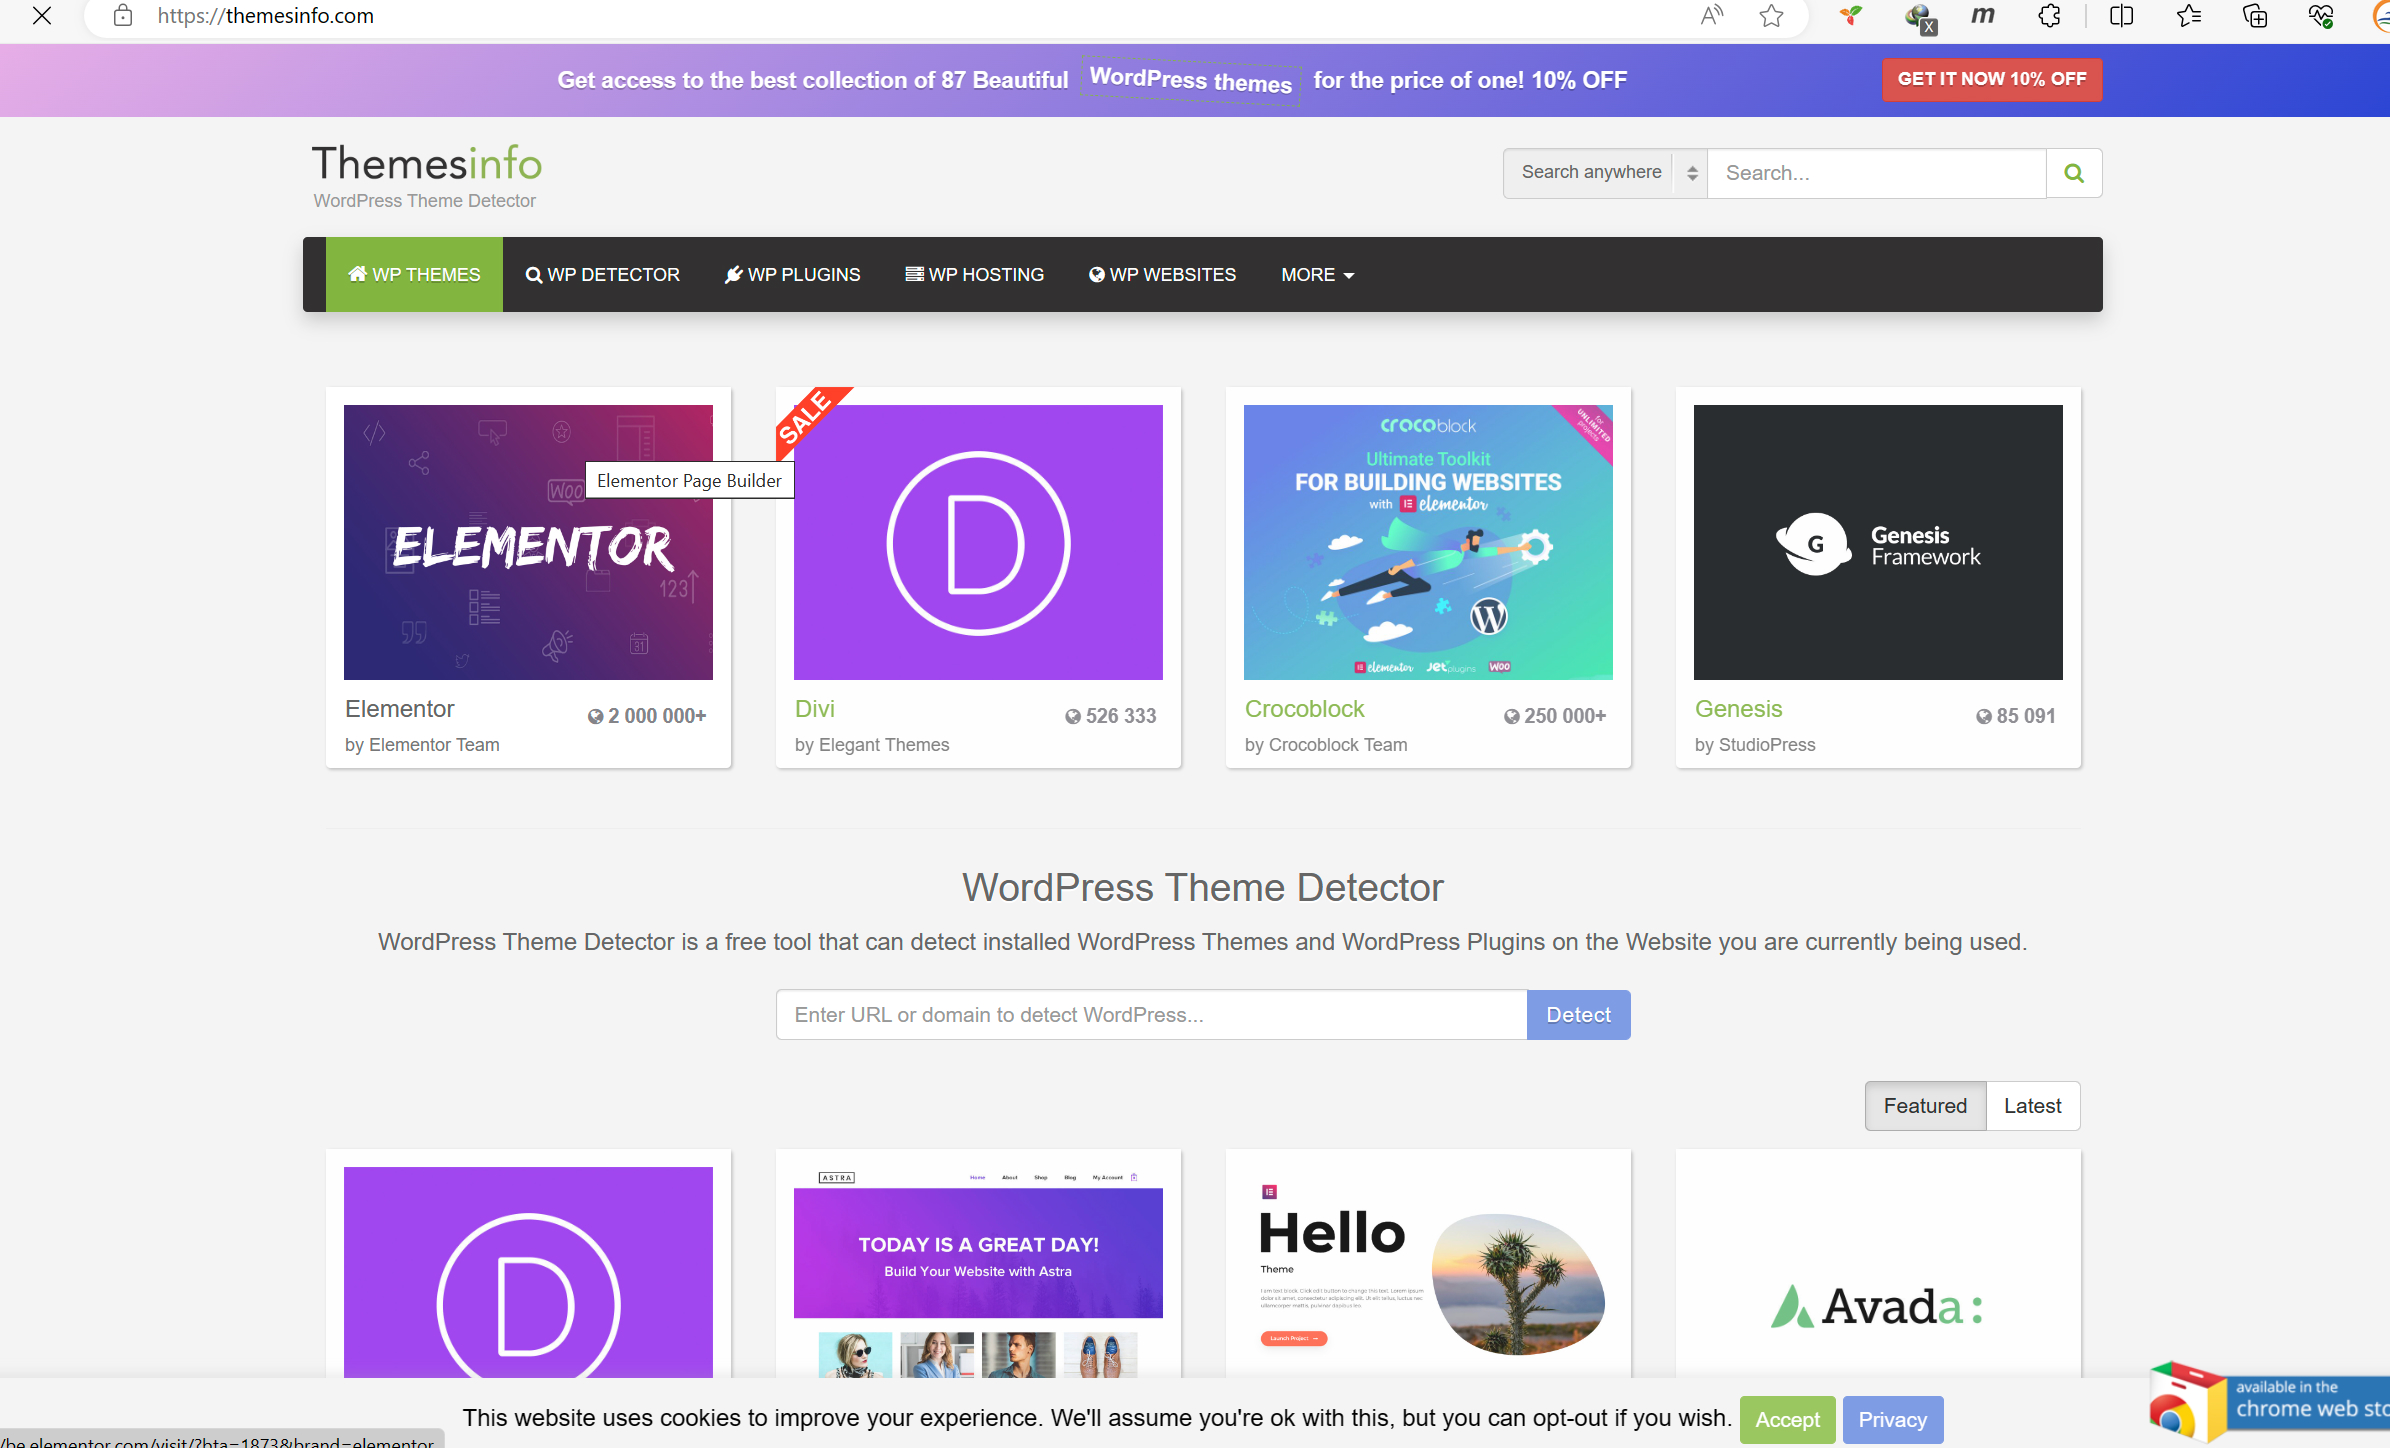Open the browser Collections icon
This screenshot has height=1448, width=2390.
click(x=2254, y=16)
